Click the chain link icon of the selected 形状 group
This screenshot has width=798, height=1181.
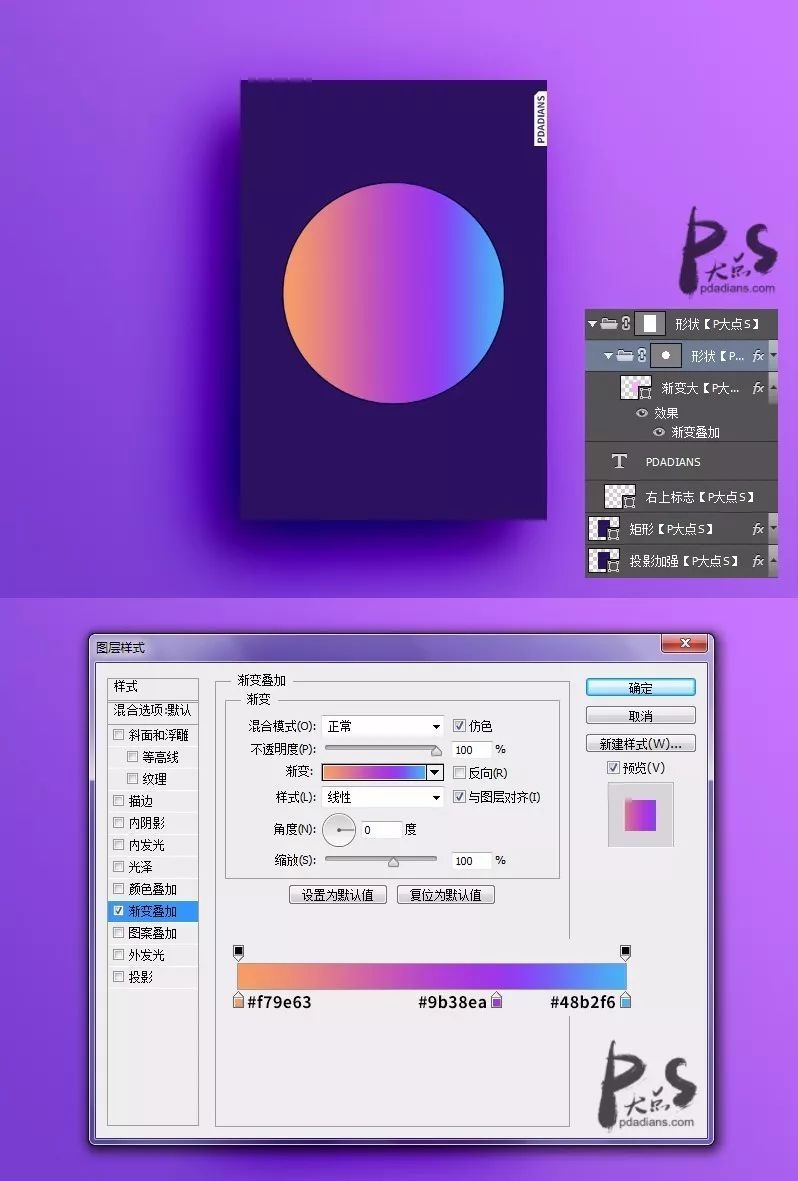(642, 356)
